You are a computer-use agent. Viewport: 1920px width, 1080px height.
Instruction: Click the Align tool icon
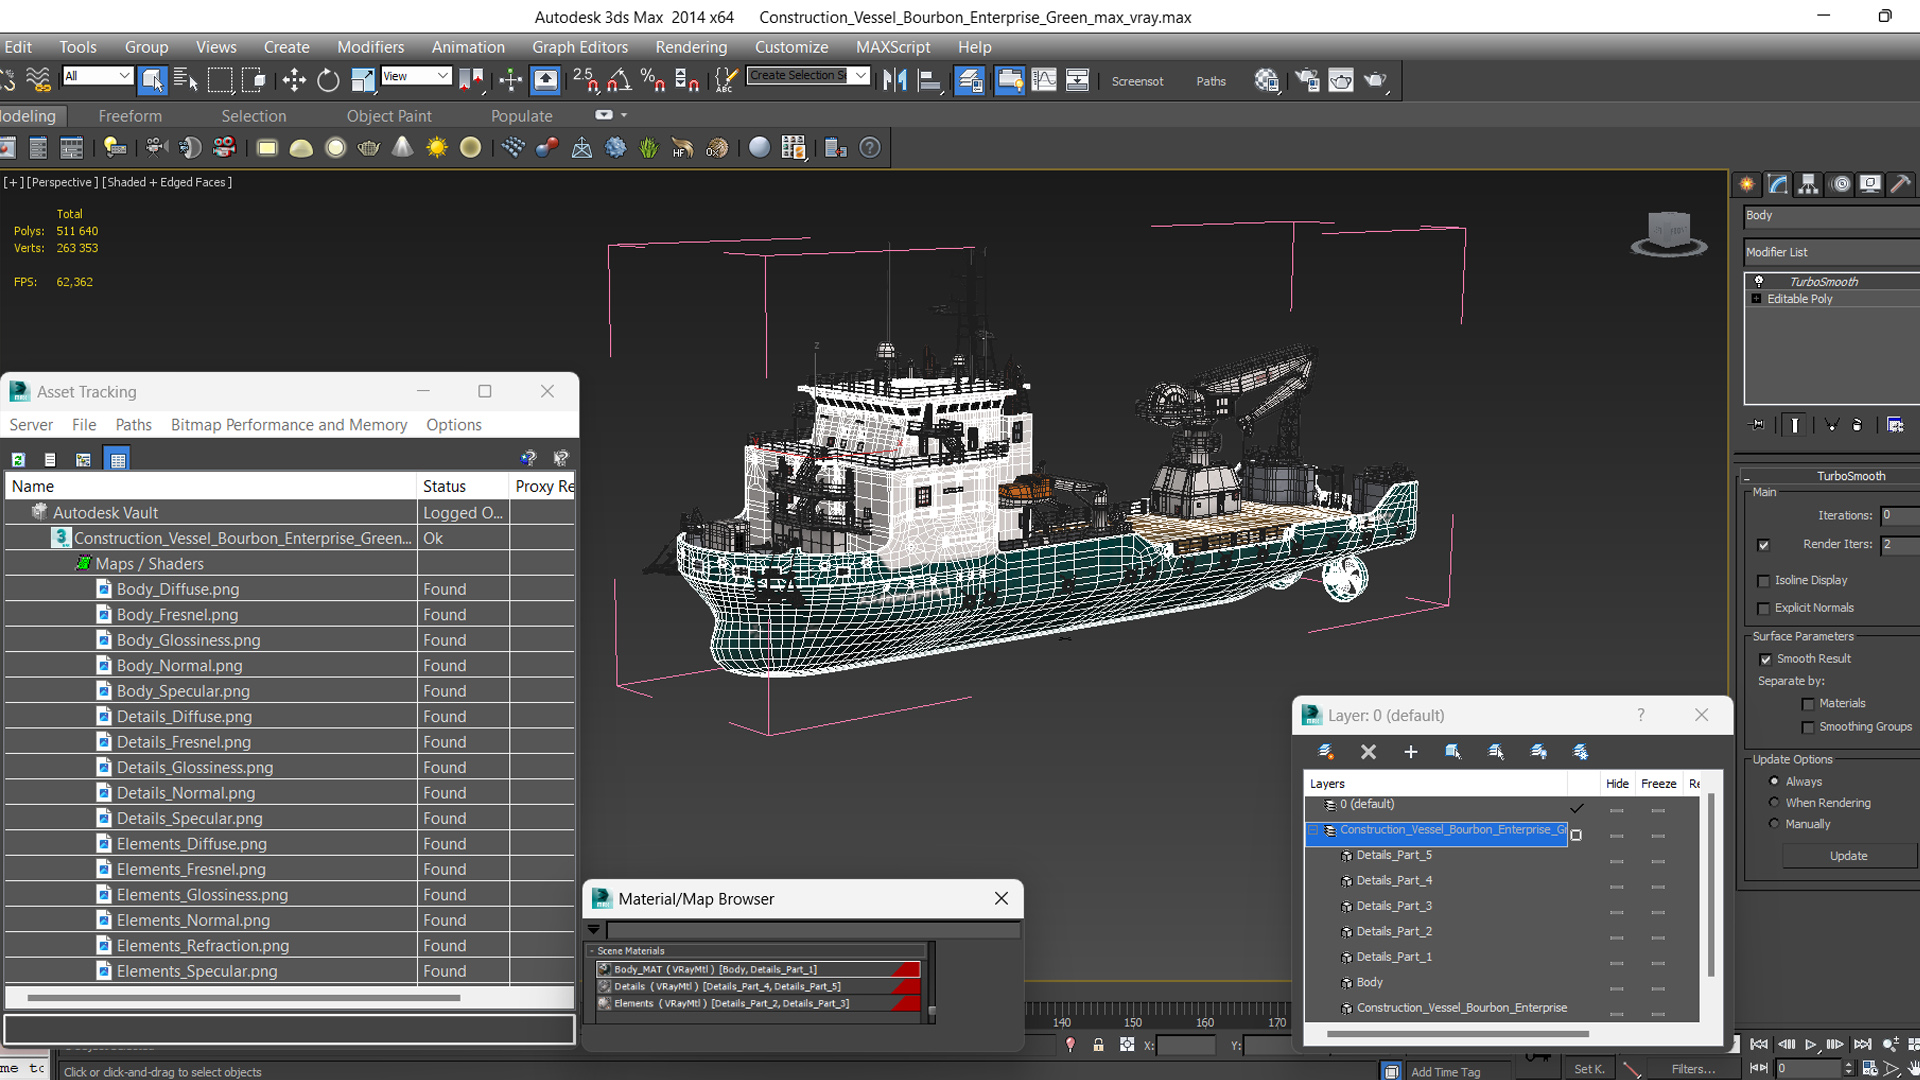(930, 80)
